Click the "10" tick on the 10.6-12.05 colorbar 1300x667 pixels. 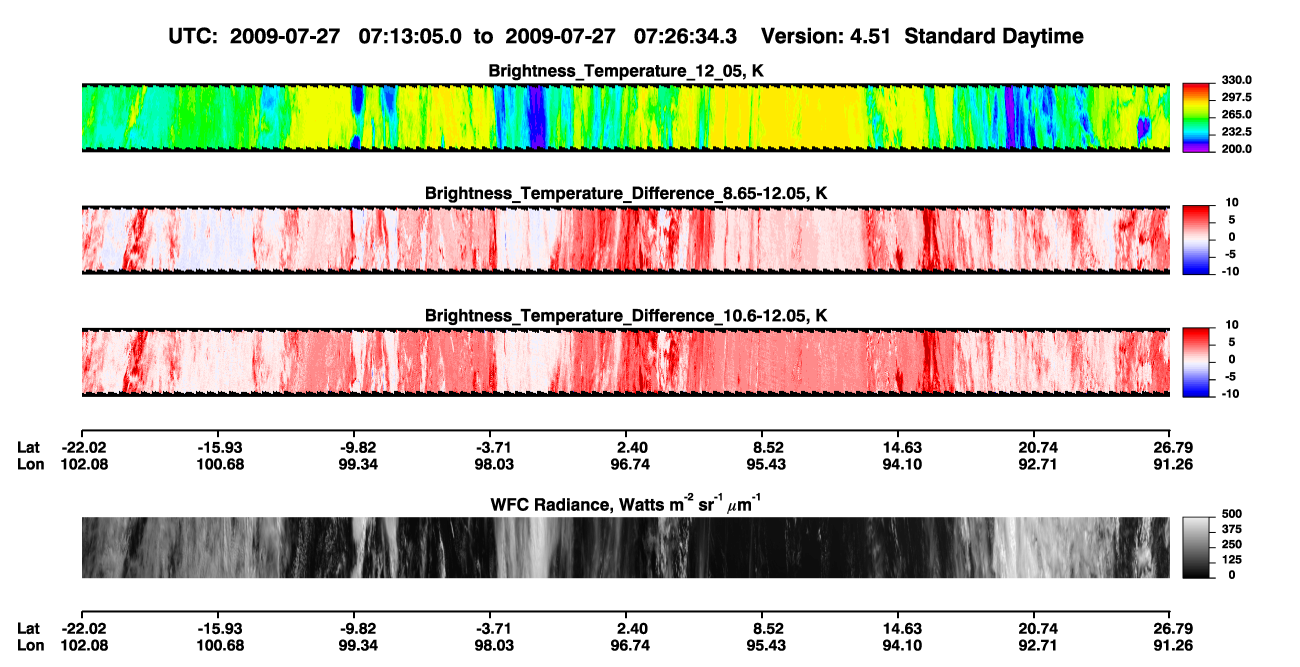pos(1230,325)
